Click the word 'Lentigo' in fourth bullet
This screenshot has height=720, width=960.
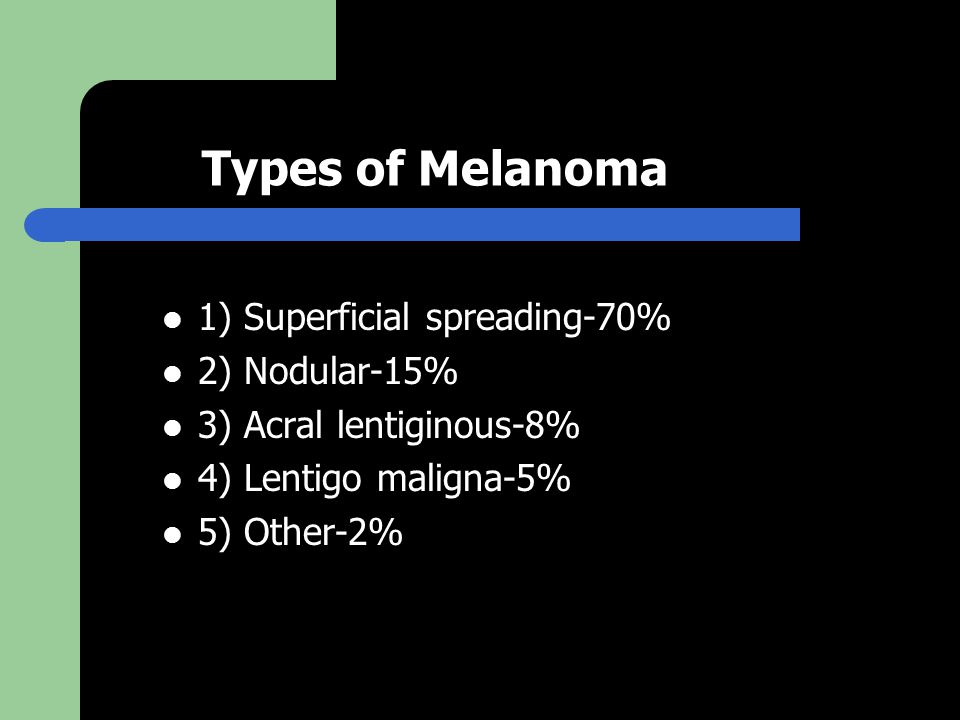click(x=302, y=479)
